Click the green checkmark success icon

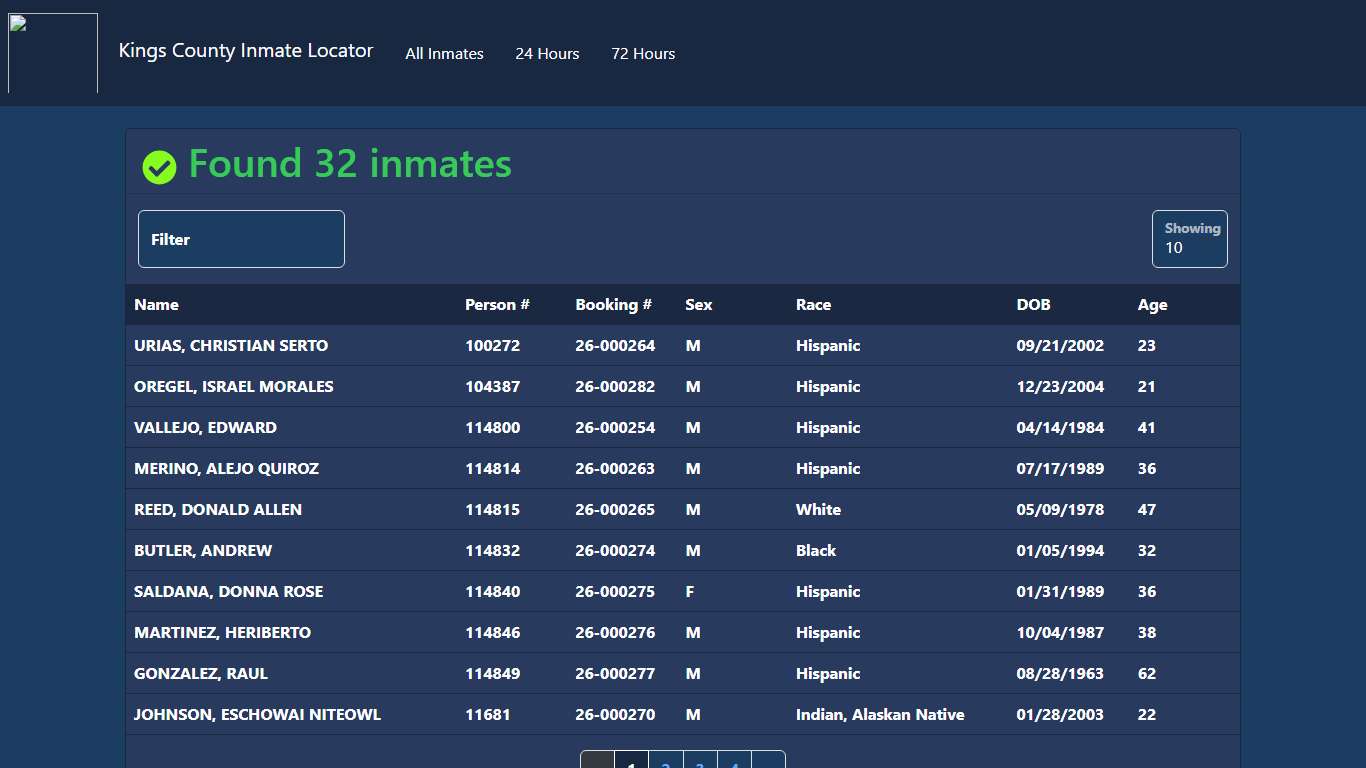159,167
